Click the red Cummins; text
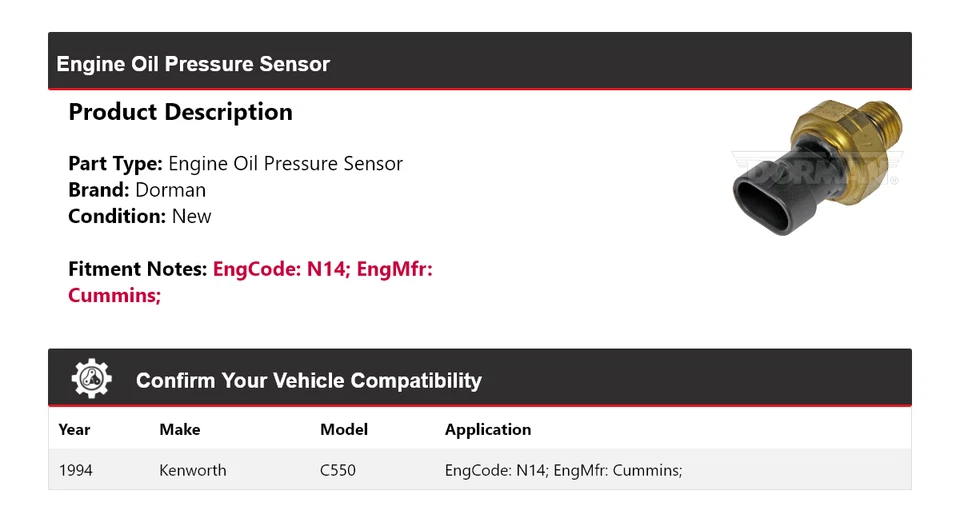 (x=115, y=295)
